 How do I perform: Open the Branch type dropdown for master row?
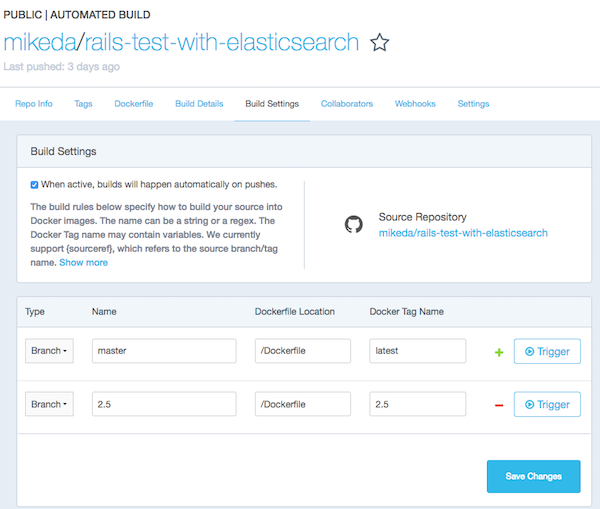point(49,351)
